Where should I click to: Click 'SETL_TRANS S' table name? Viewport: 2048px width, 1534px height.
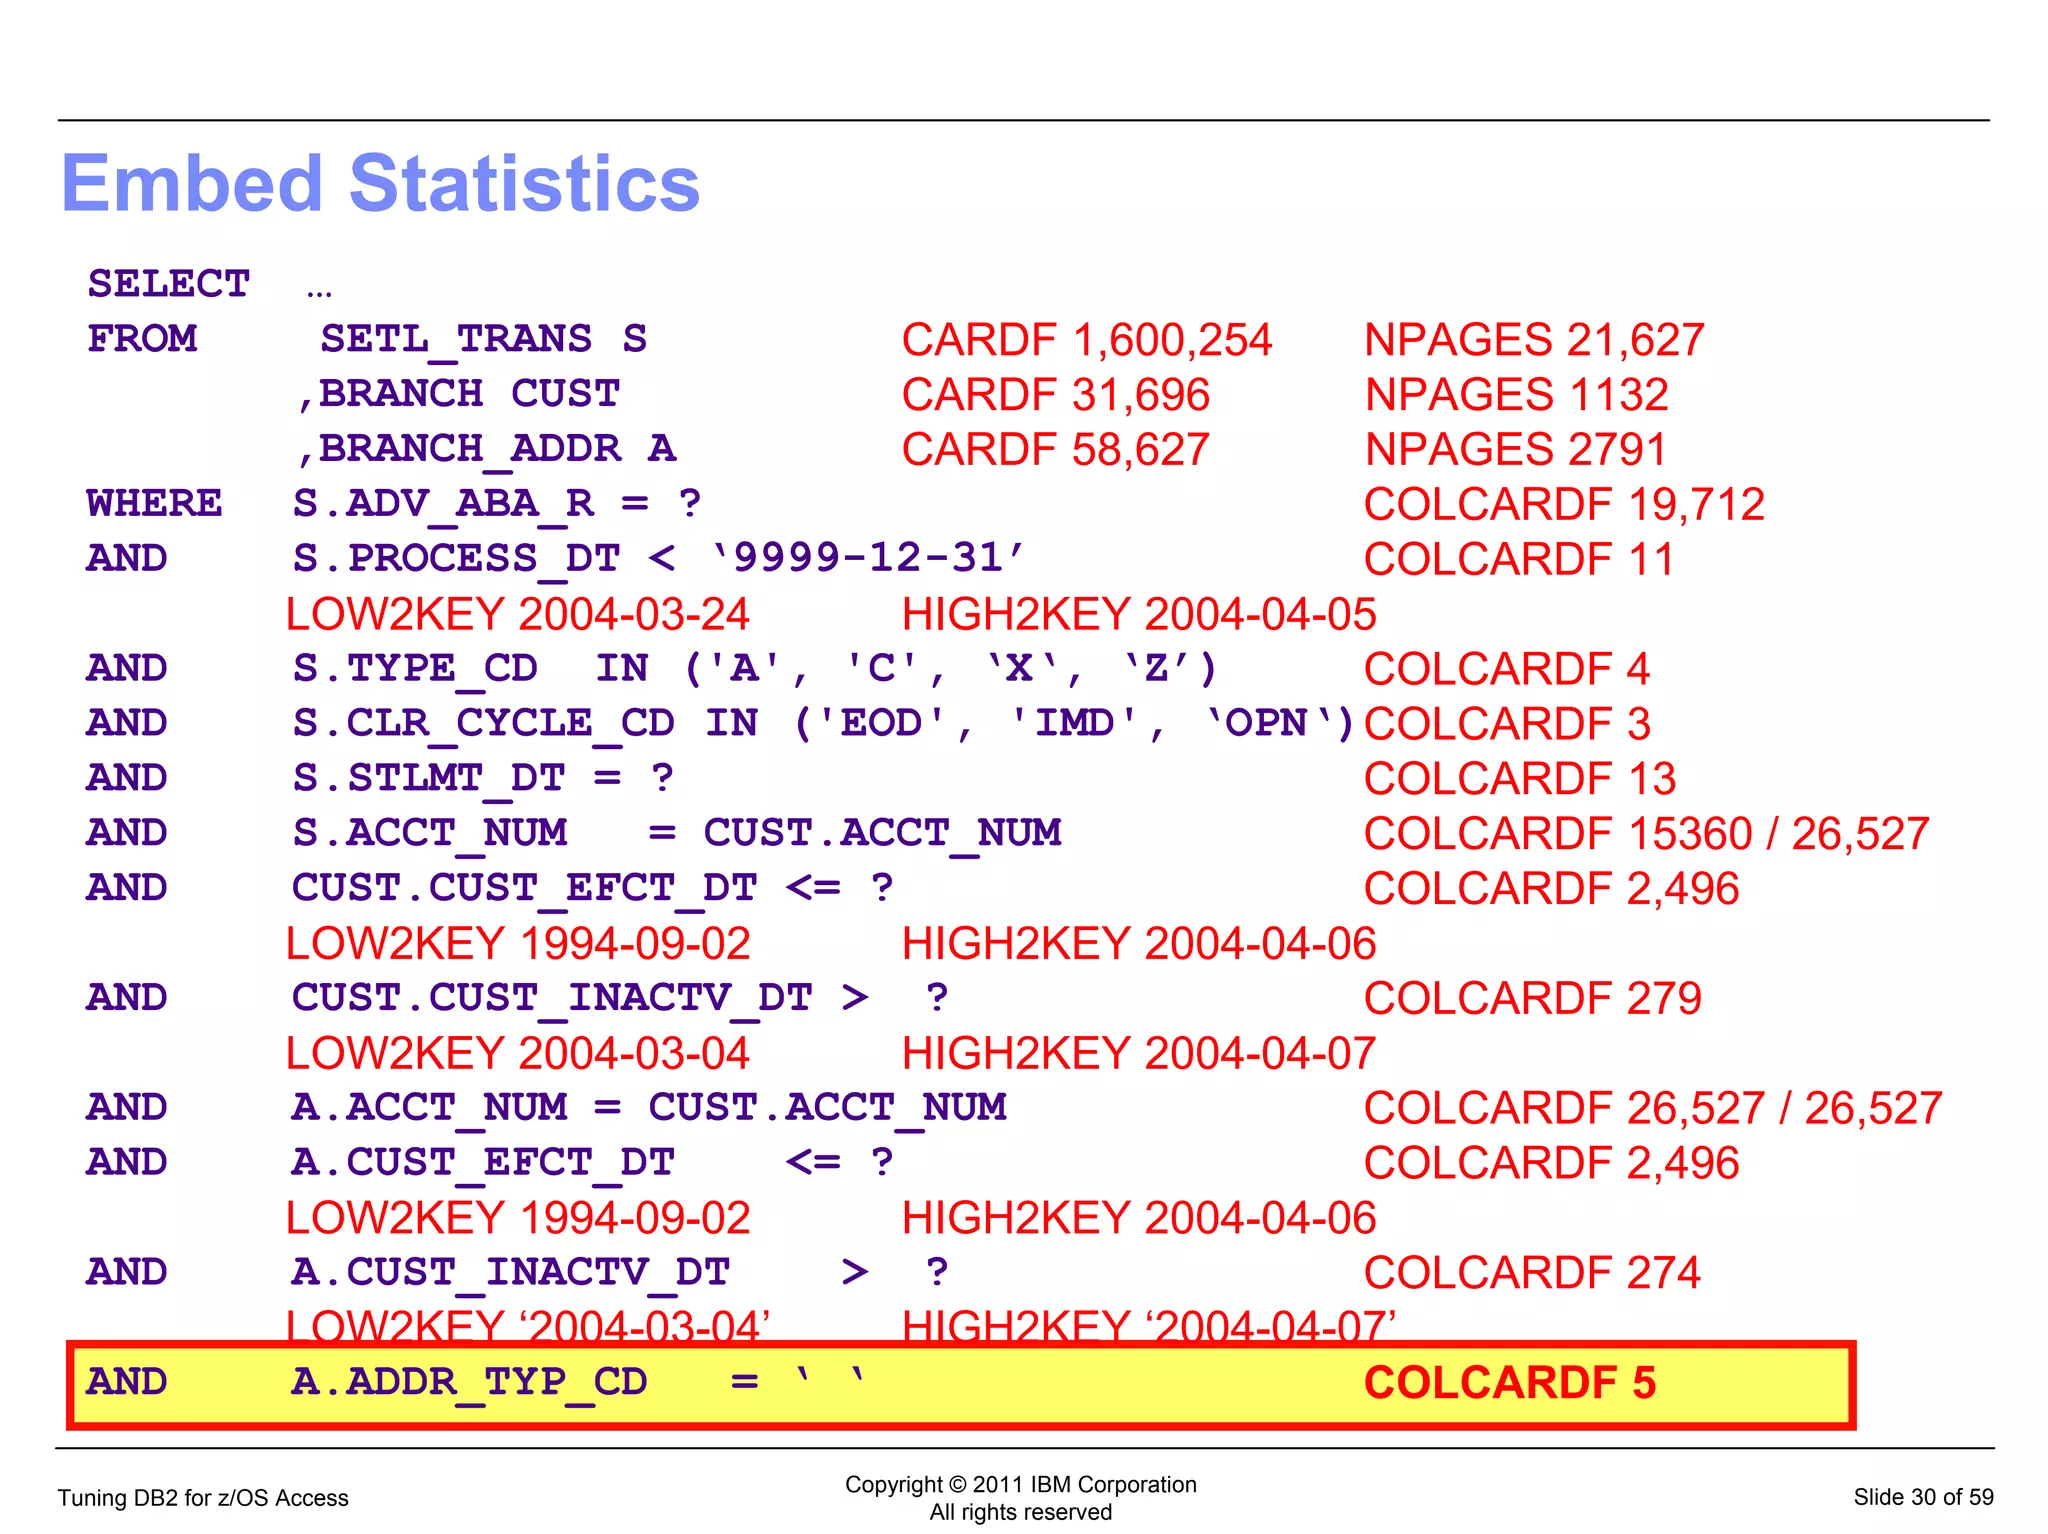[x=483, y=340]
